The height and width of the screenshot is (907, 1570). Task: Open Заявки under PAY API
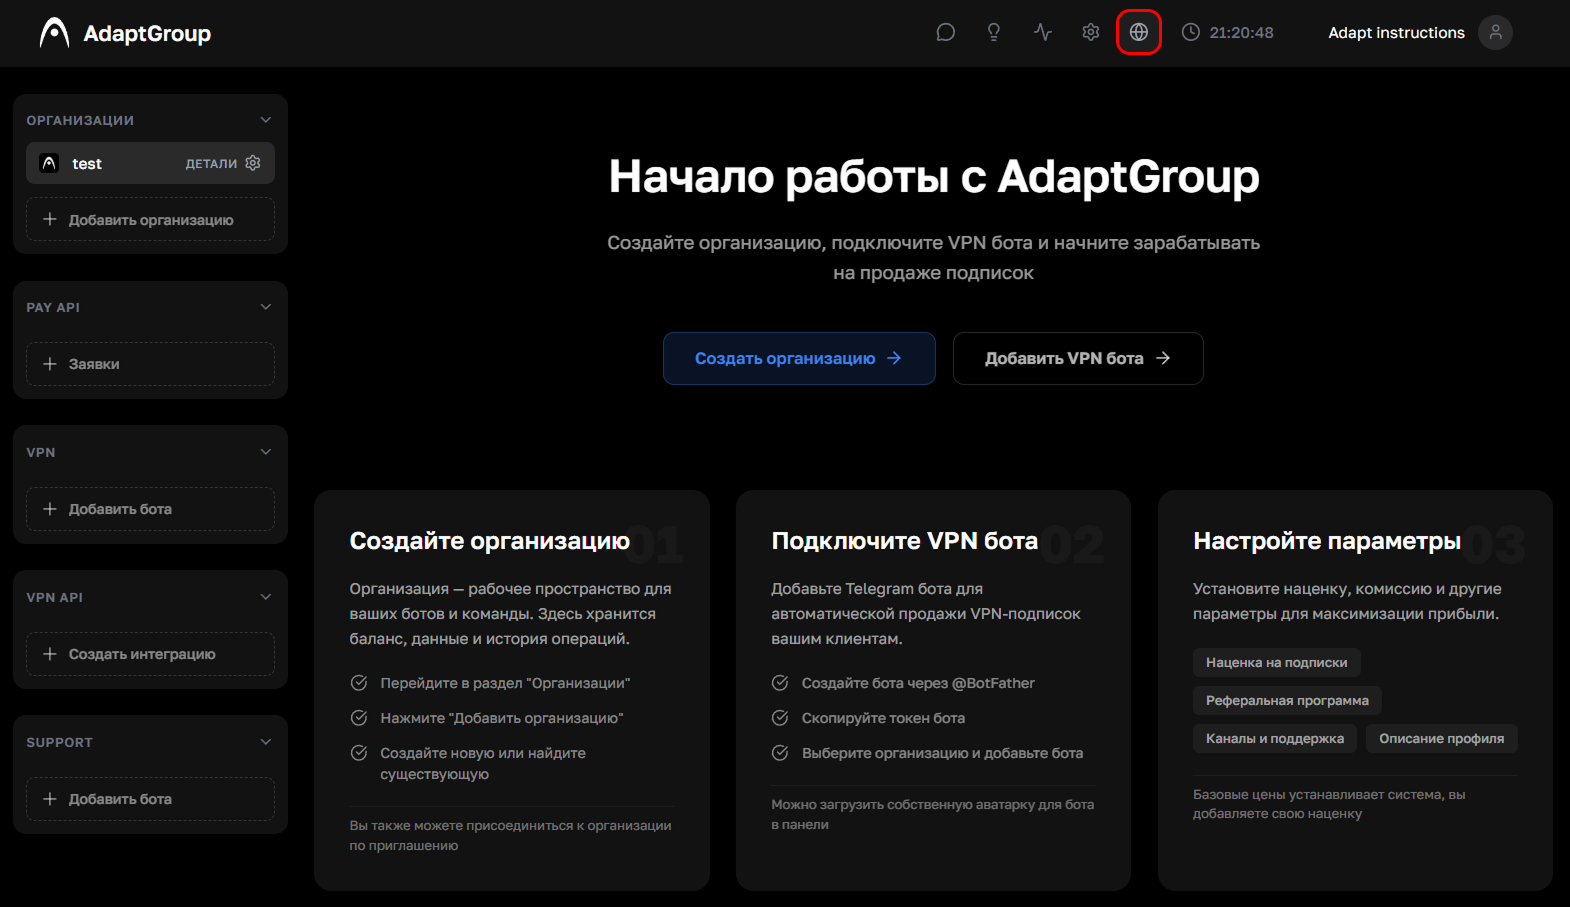(x=150, y=364)
